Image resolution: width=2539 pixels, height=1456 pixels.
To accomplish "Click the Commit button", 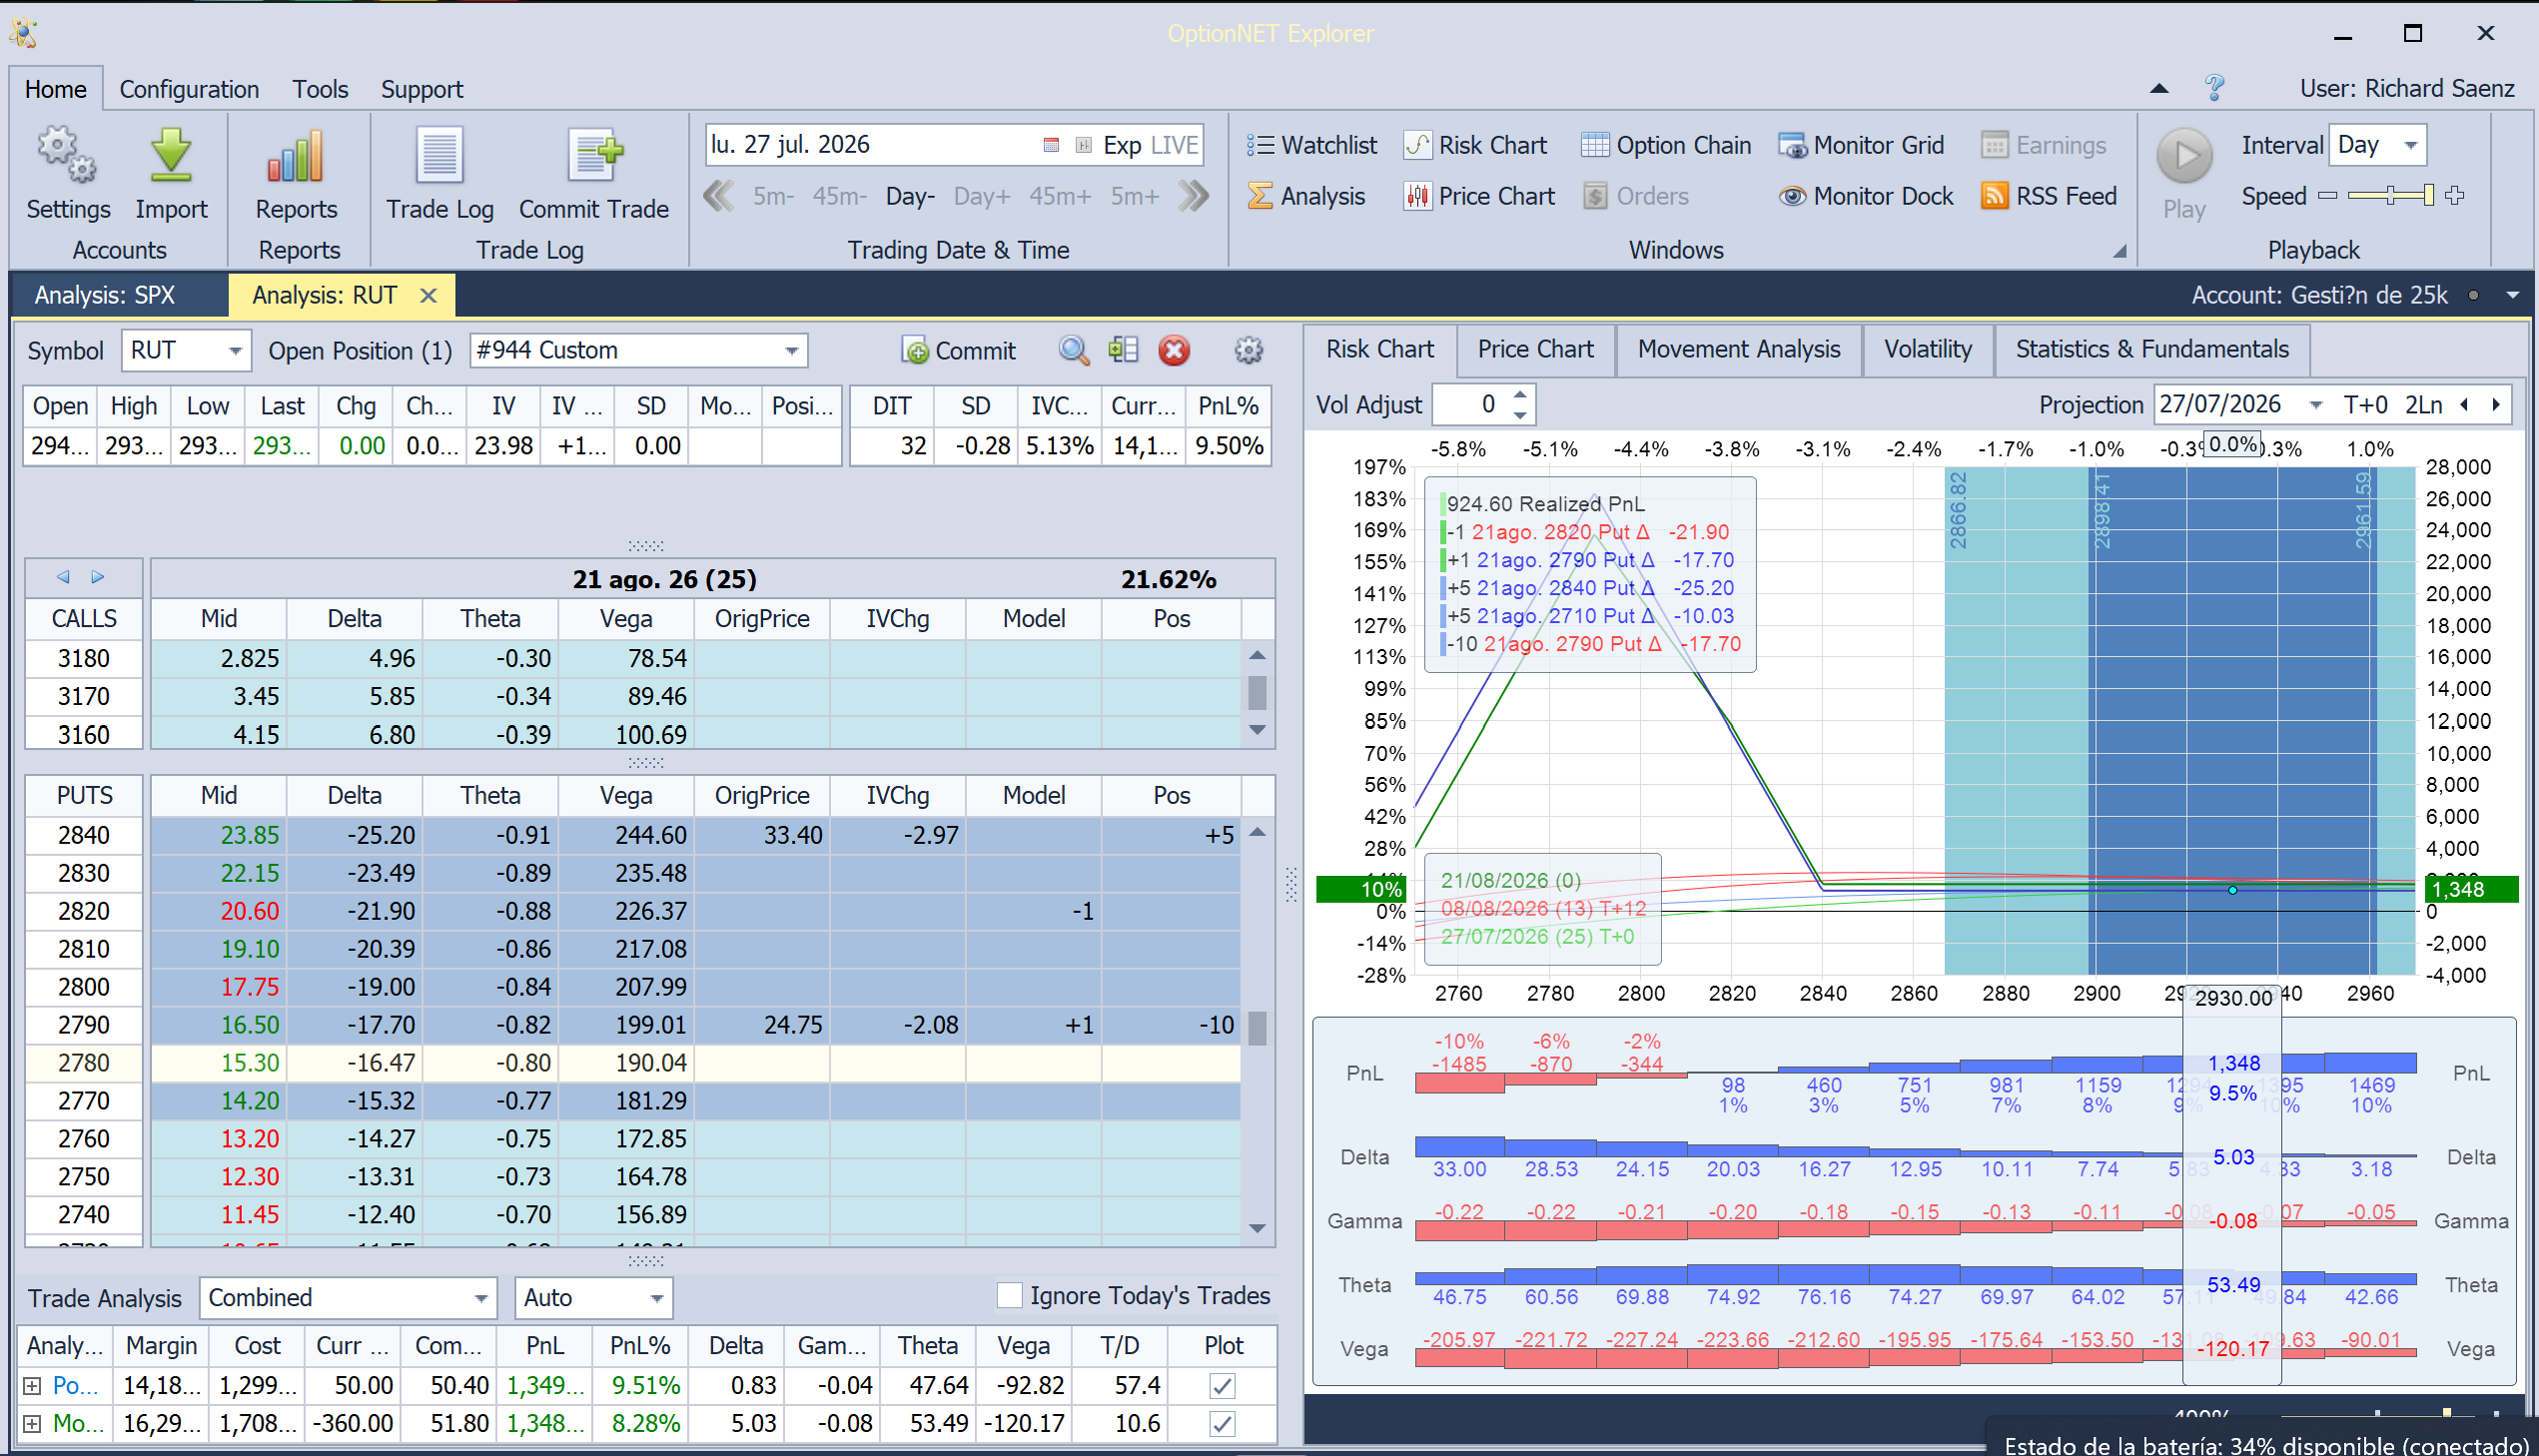I will (959, 350).
